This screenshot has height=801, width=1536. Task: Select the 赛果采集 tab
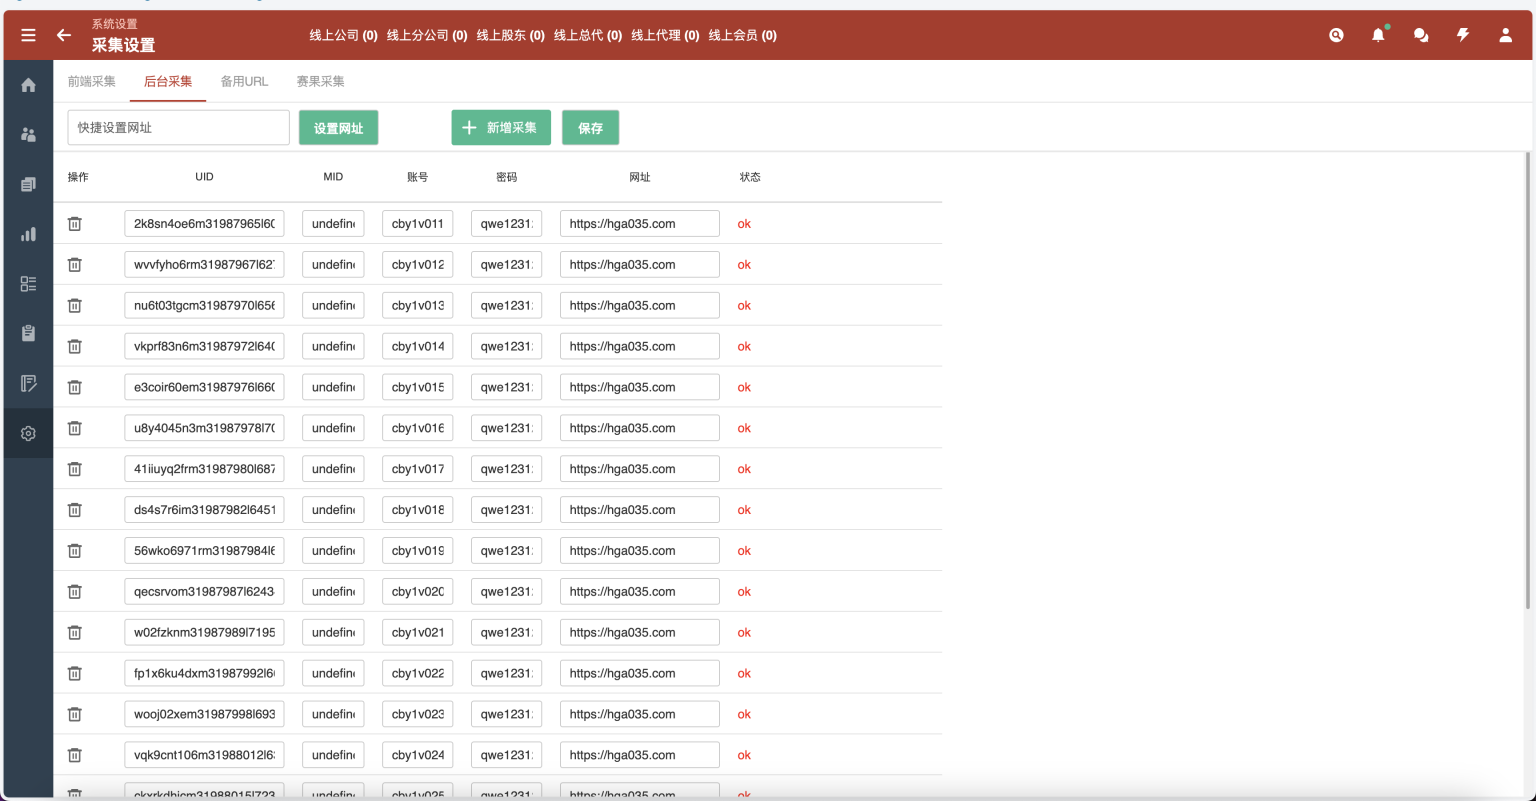320,81
